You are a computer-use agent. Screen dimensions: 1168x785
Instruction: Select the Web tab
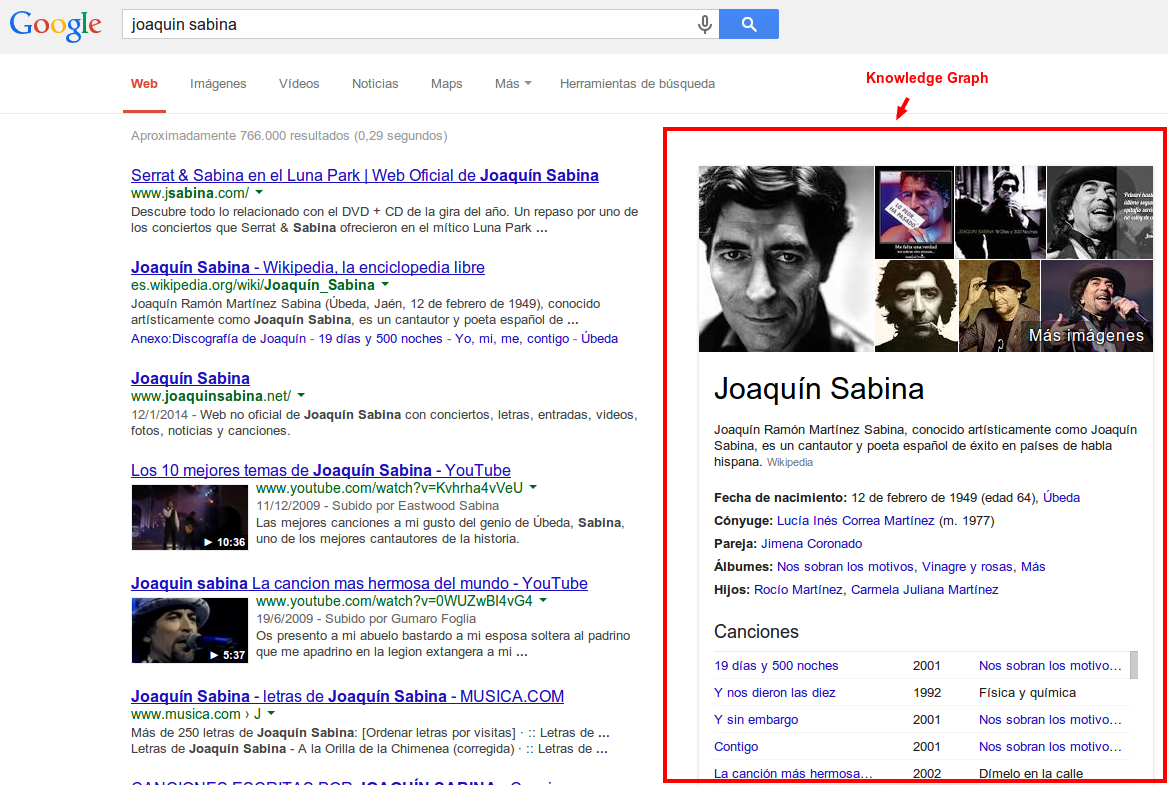tap(144, 83)
